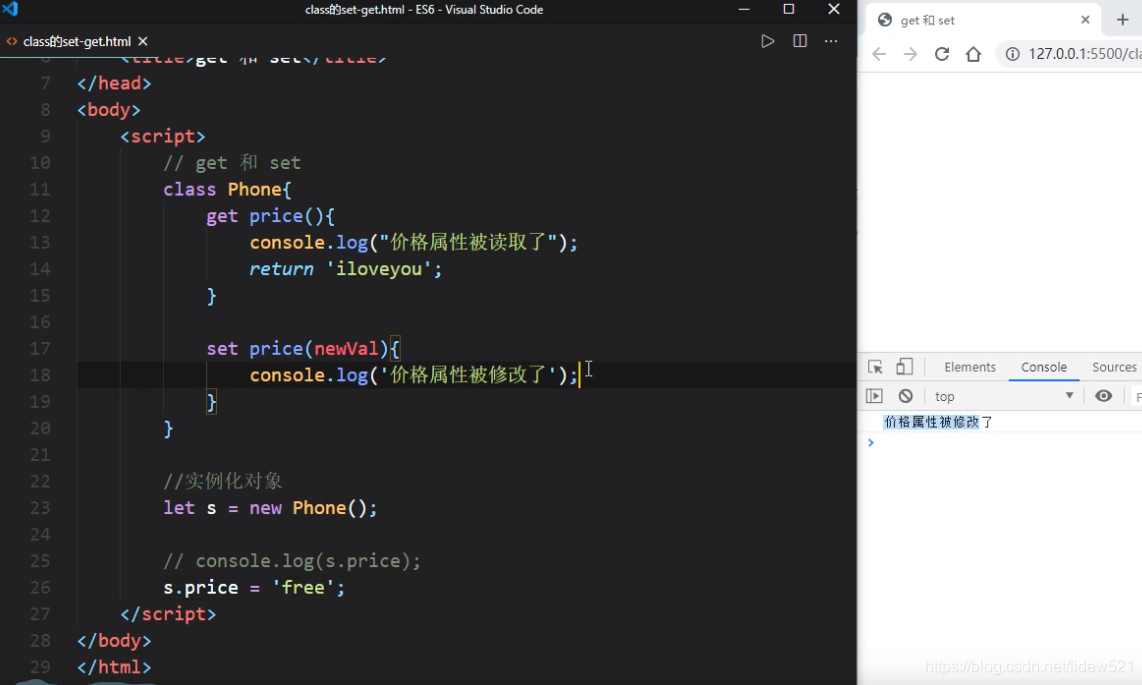The image size is (1142, 685).
Task: Clear the console output
Action: [x=905, y=396]
